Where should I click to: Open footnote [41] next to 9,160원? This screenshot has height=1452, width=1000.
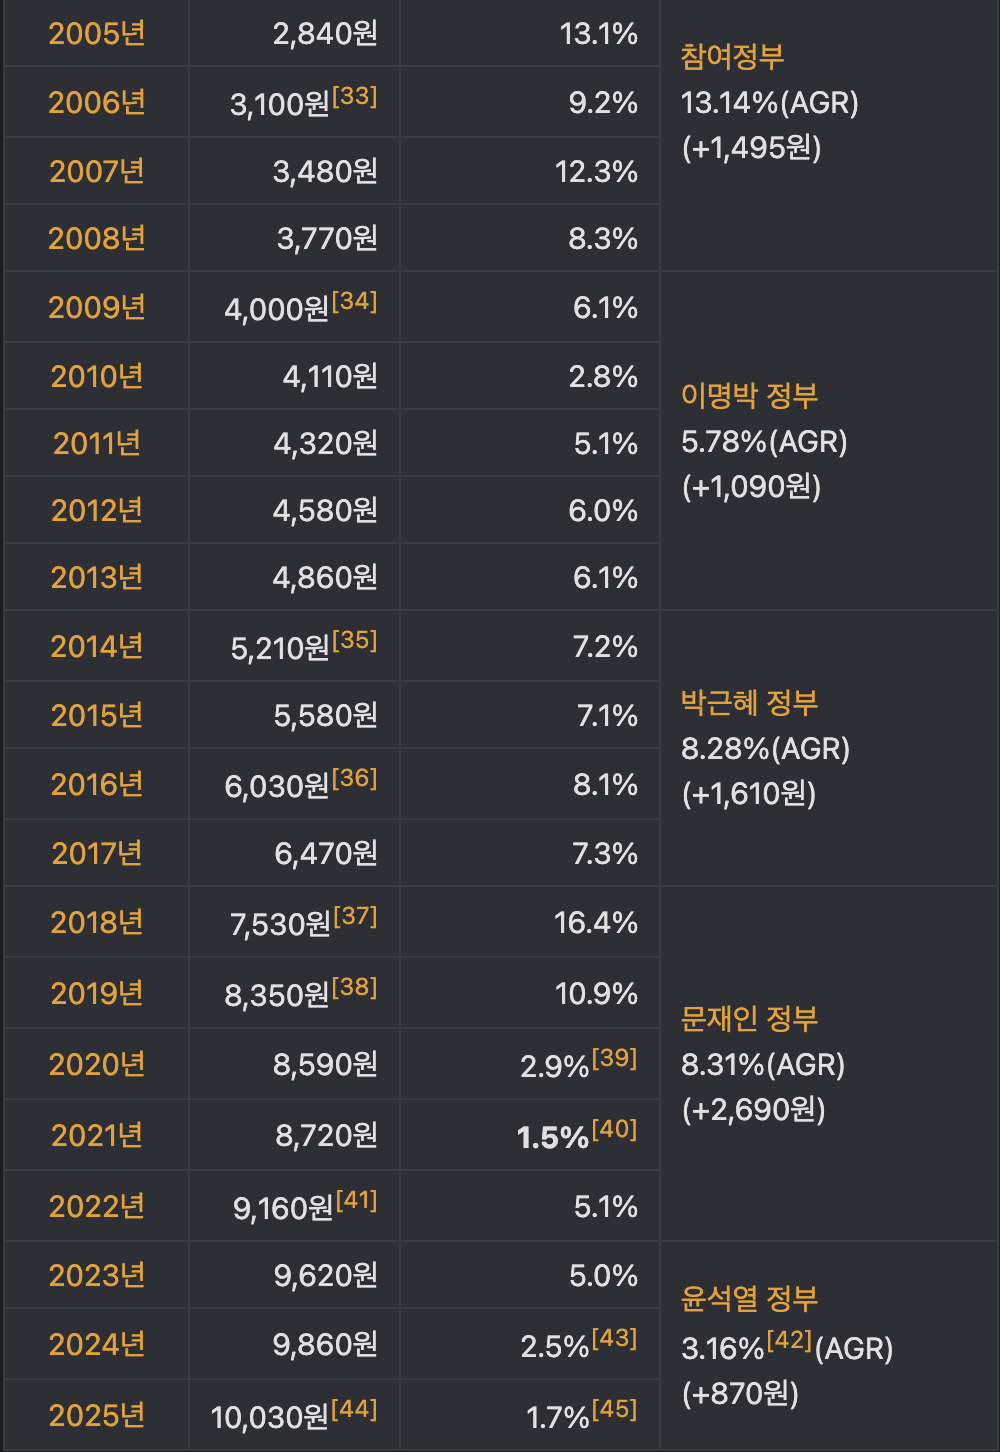click(x=357, y=1200)
